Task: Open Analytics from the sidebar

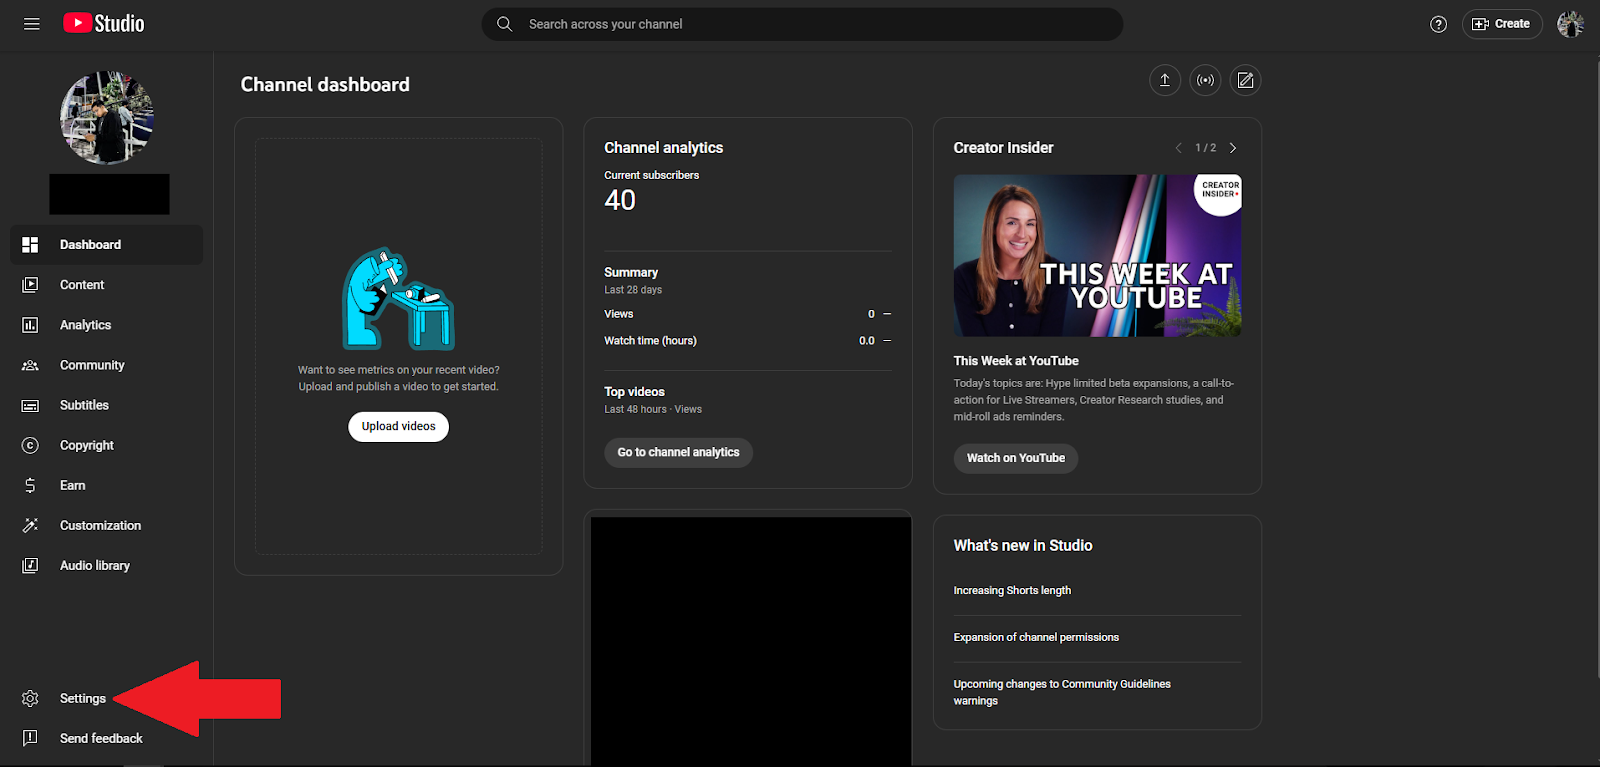Action: click(x=106, y=325)
